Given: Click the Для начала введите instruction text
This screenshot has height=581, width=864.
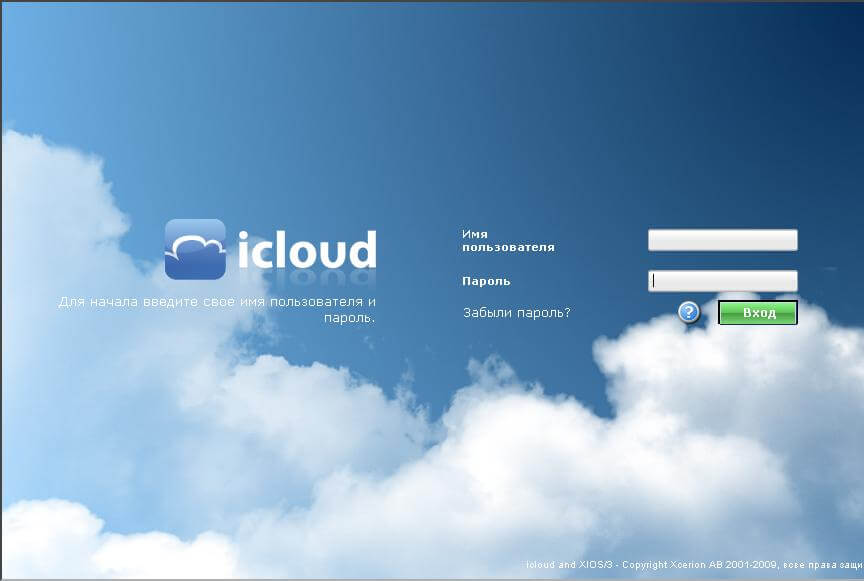Looking at the screenshot, I should click(217, 310).
